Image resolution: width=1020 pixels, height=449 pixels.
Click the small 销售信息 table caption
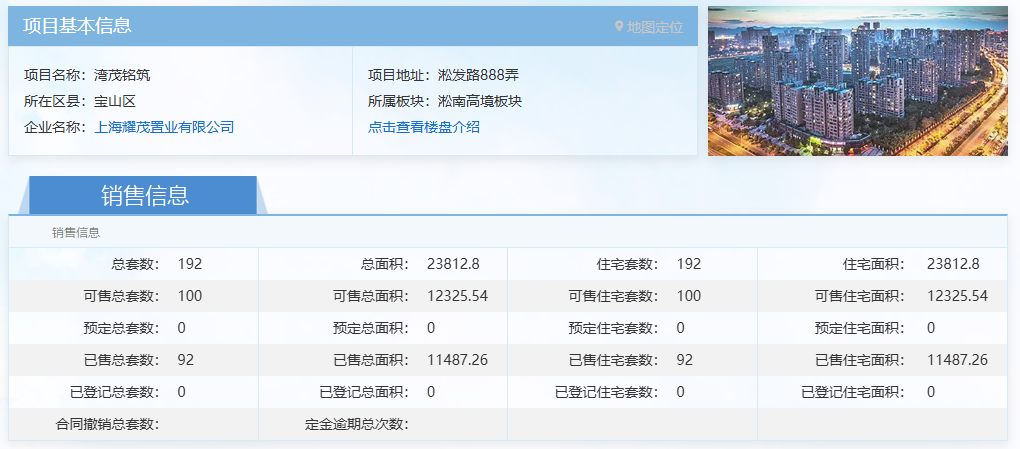click(76, 232)
